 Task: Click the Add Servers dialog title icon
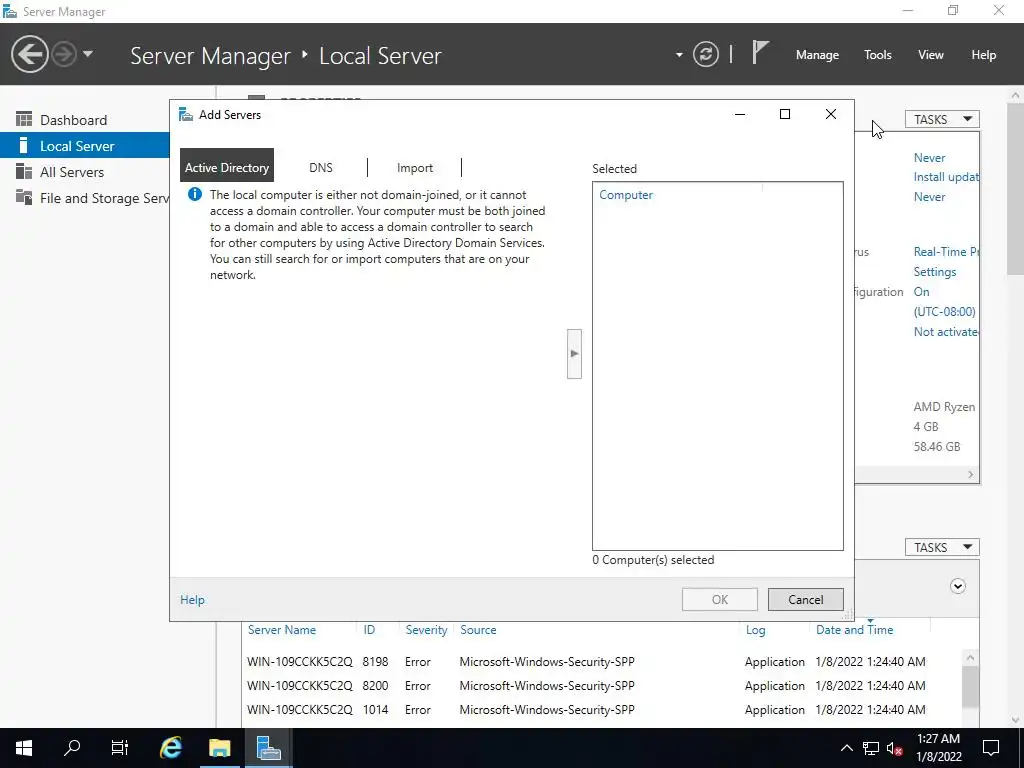185,114
